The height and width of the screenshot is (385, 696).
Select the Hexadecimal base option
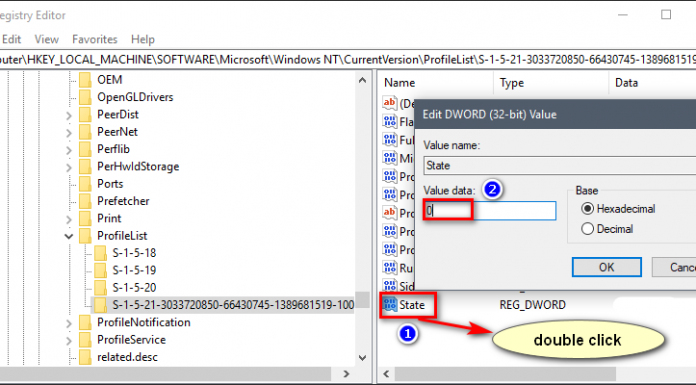click(617, 209)
